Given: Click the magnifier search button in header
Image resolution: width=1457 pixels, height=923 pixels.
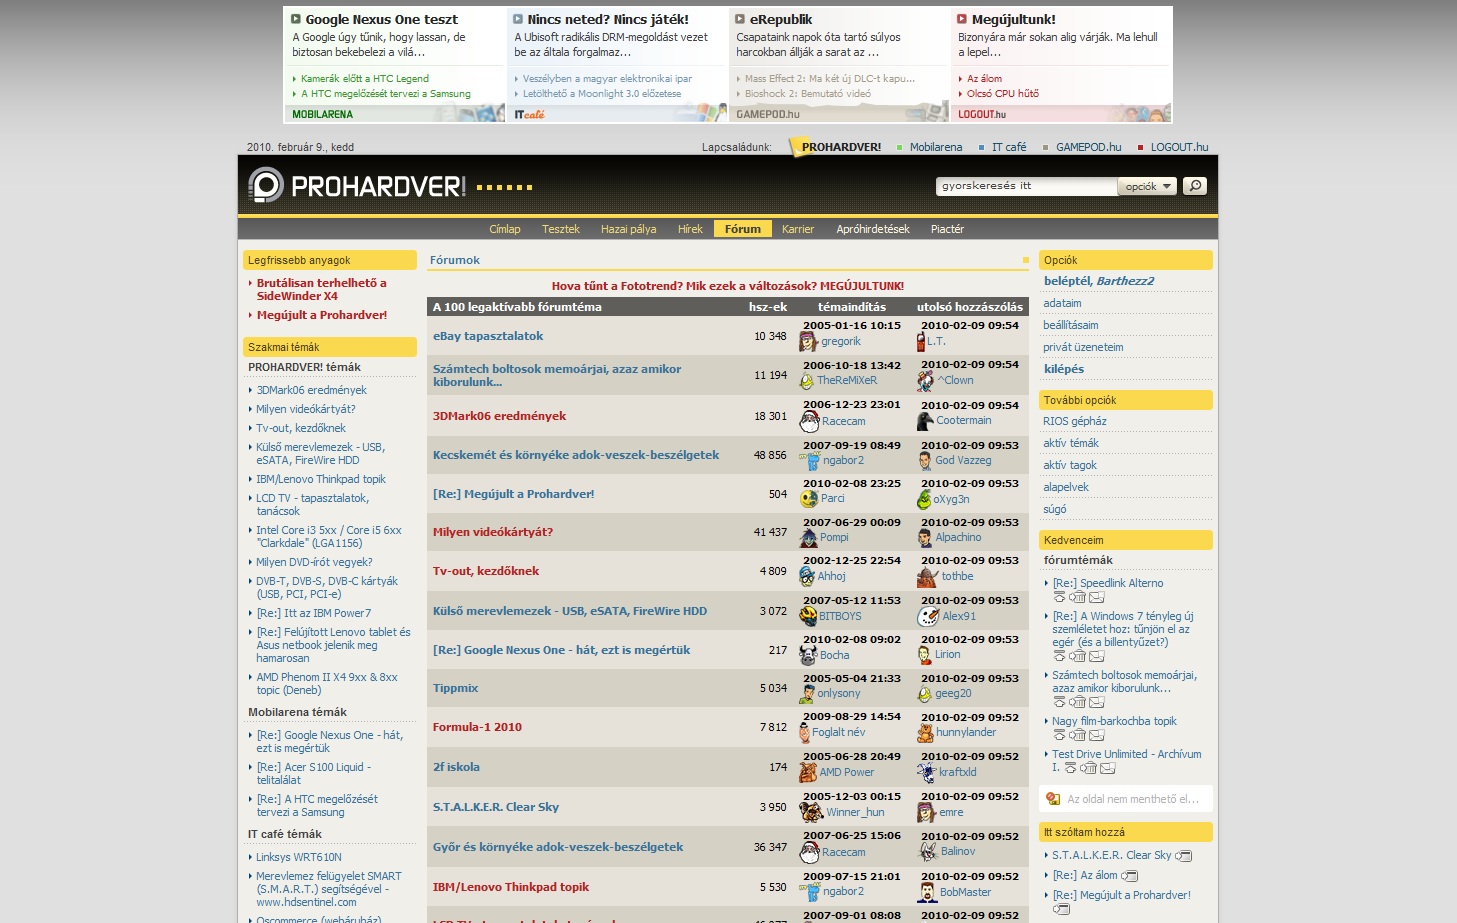Looking at the screenshot, I should click(x=1195, y=186).
